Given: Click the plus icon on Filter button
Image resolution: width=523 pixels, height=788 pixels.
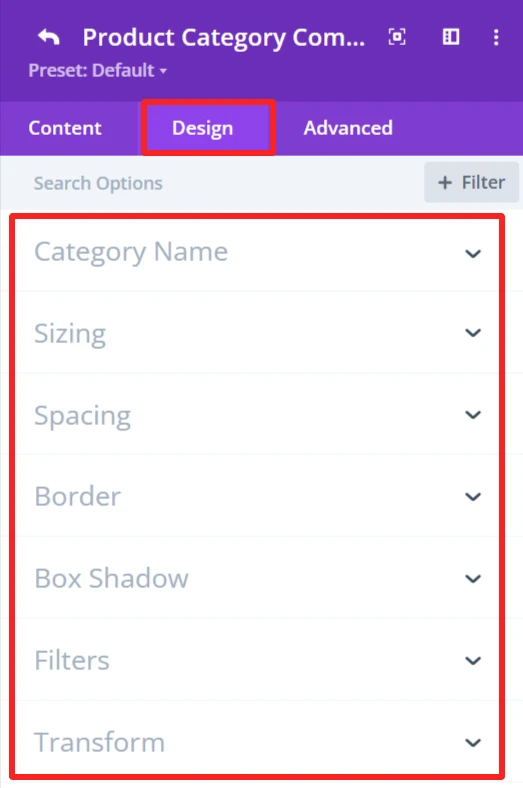Looking at the screenshot, I should [445, 182].
